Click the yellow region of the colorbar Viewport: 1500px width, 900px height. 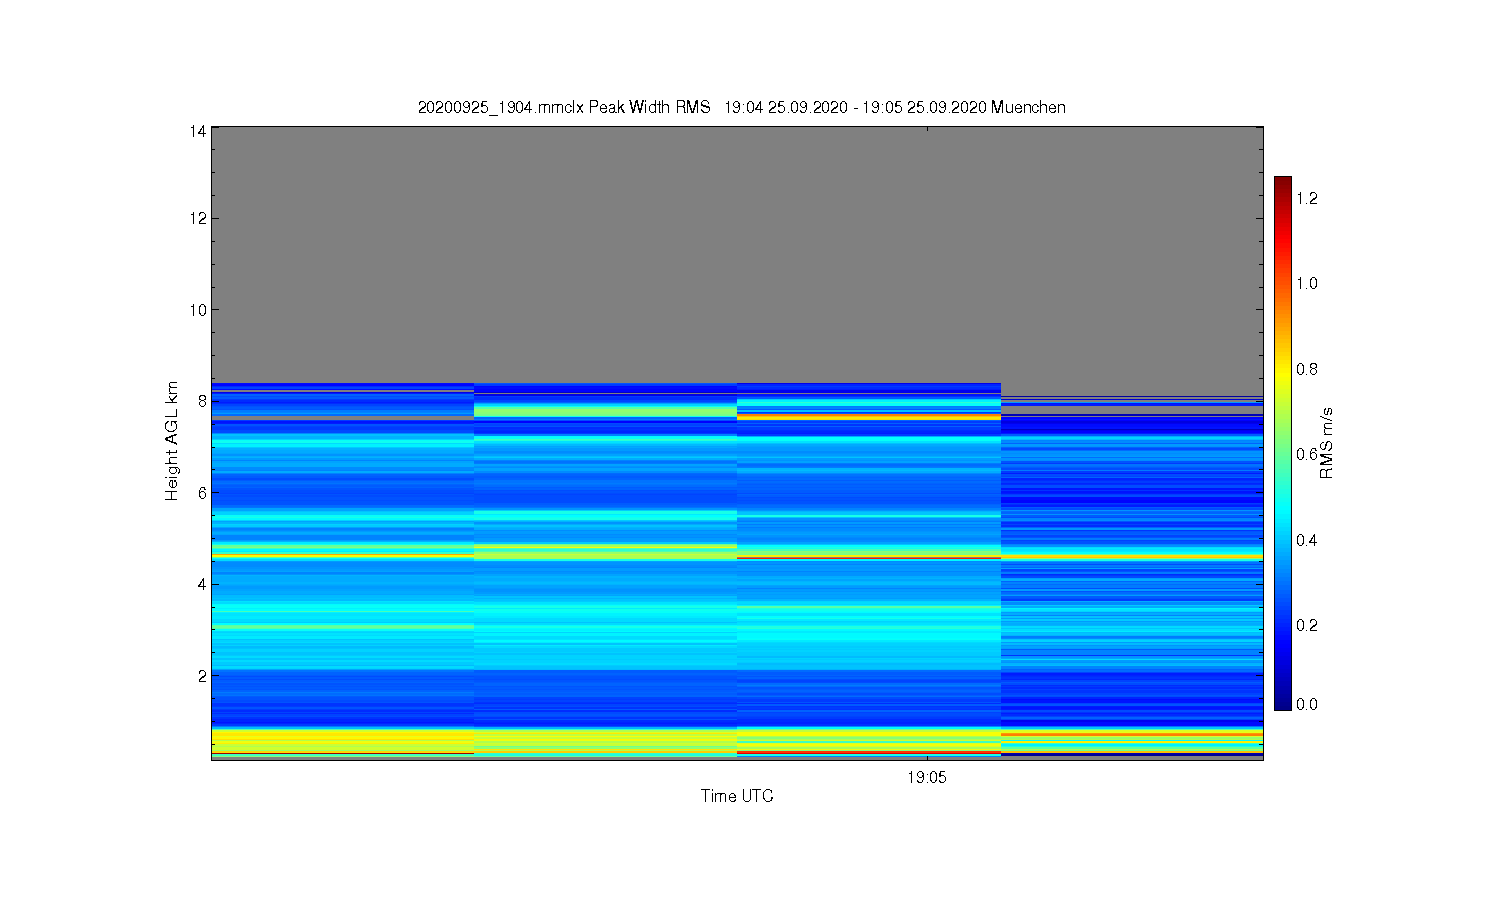[x=1283, y=368]
